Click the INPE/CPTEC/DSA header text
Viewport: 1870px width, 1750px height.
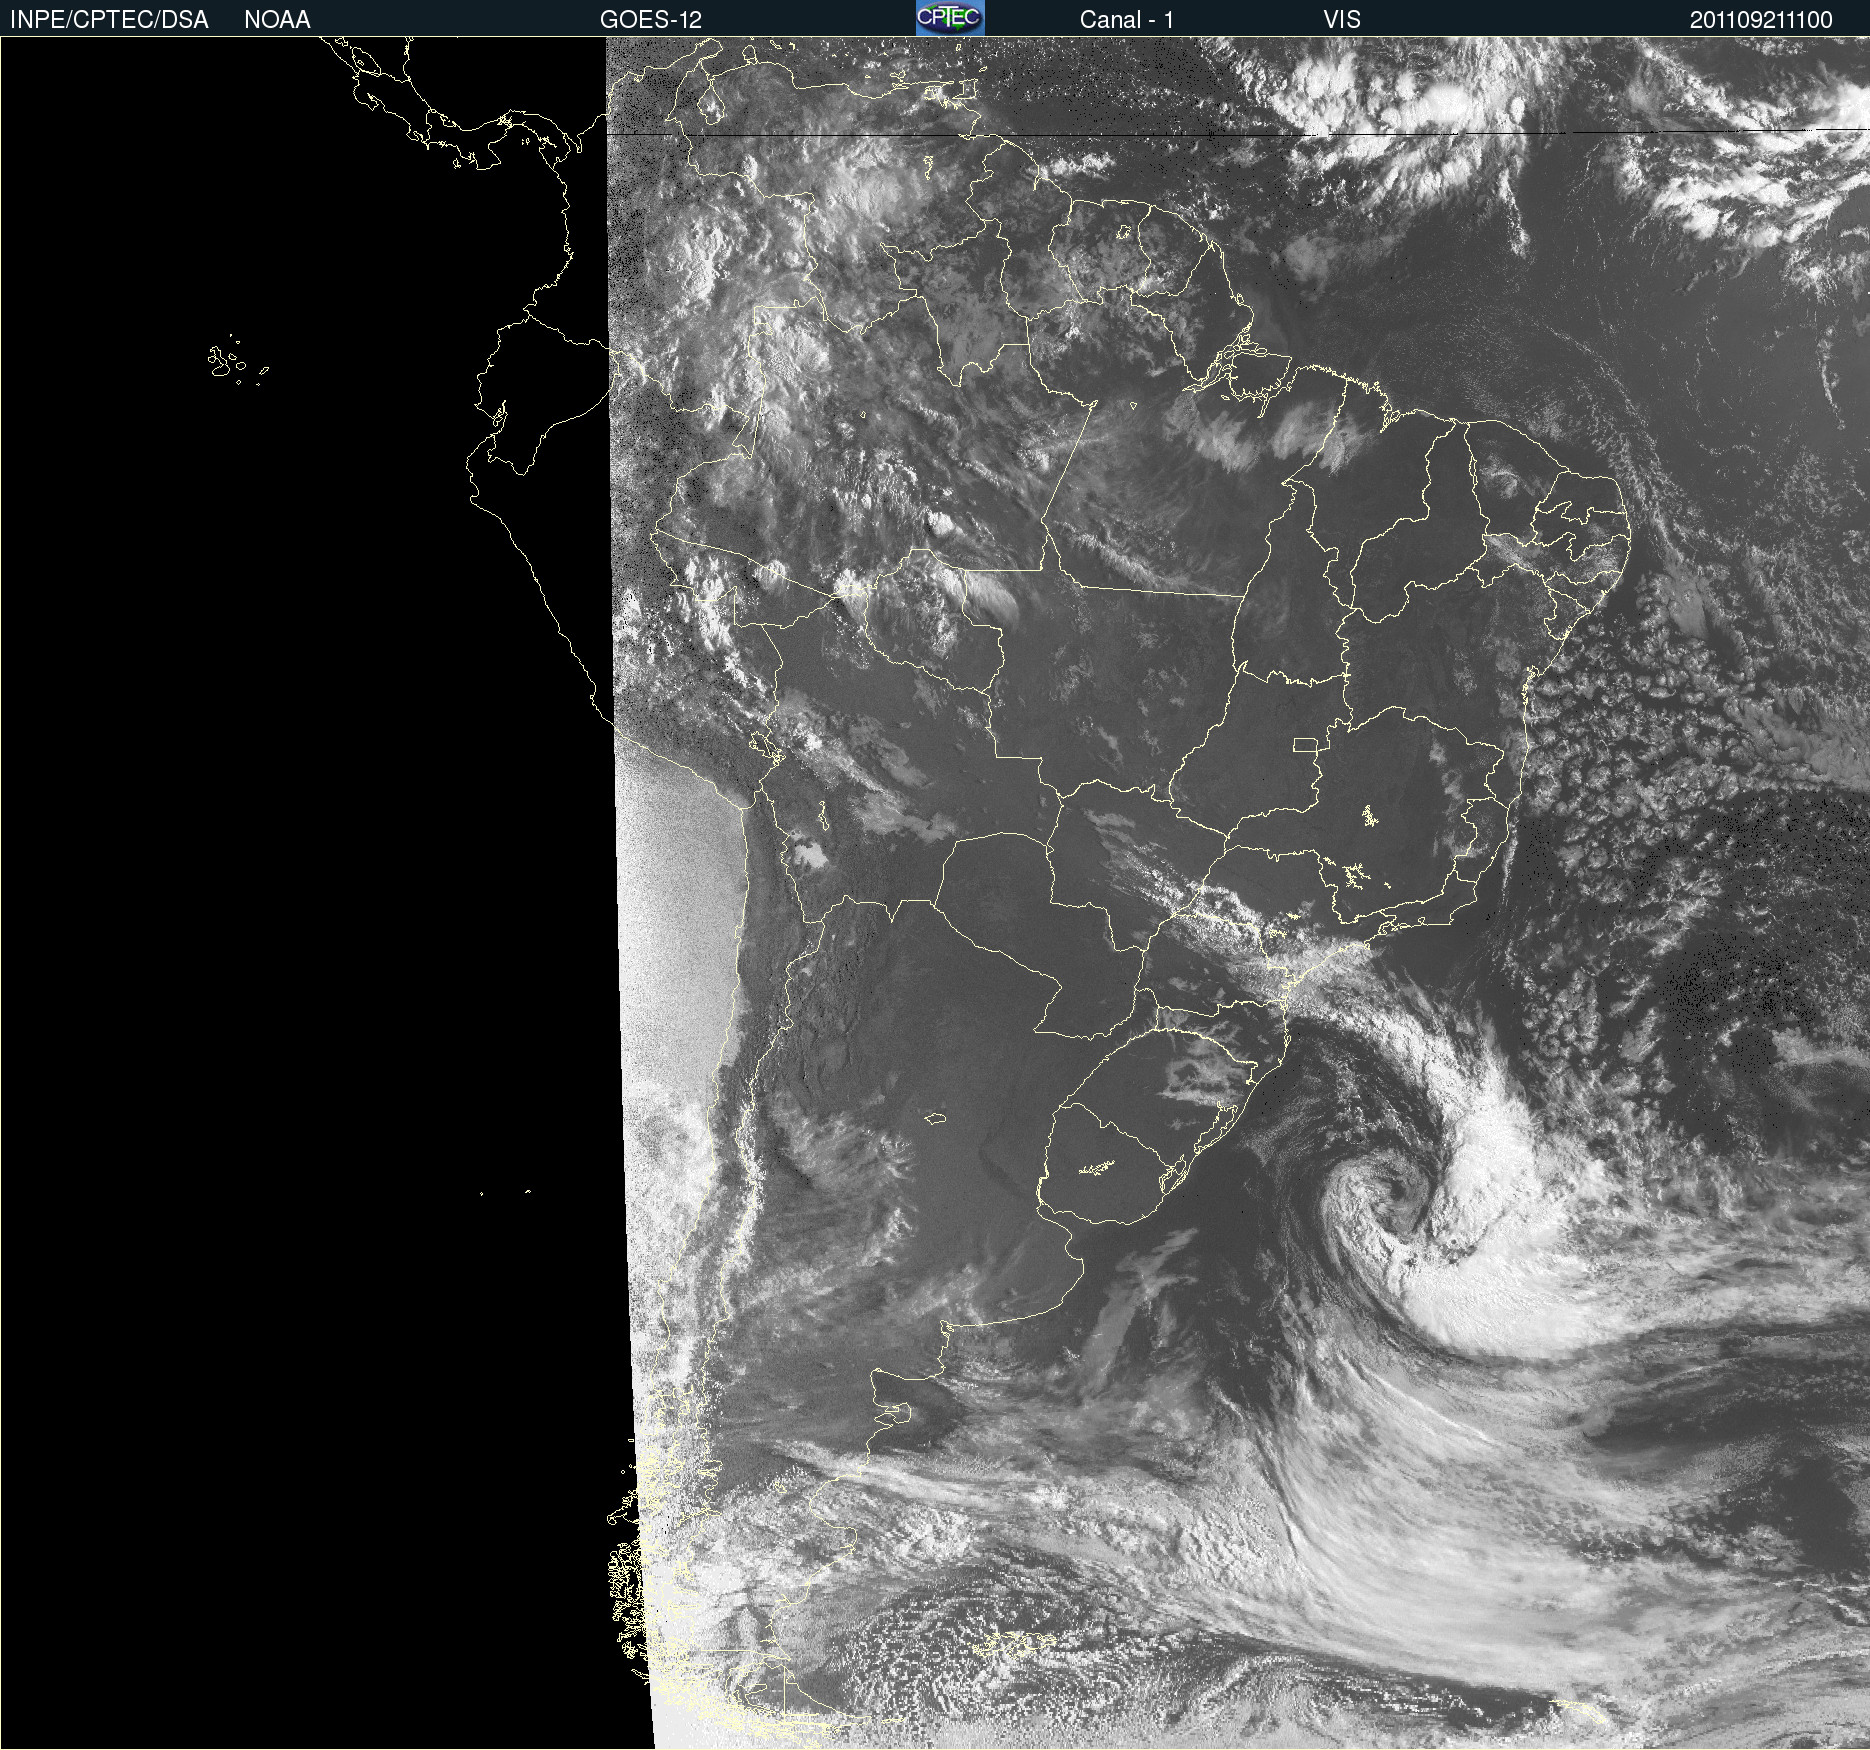point(109,20)
